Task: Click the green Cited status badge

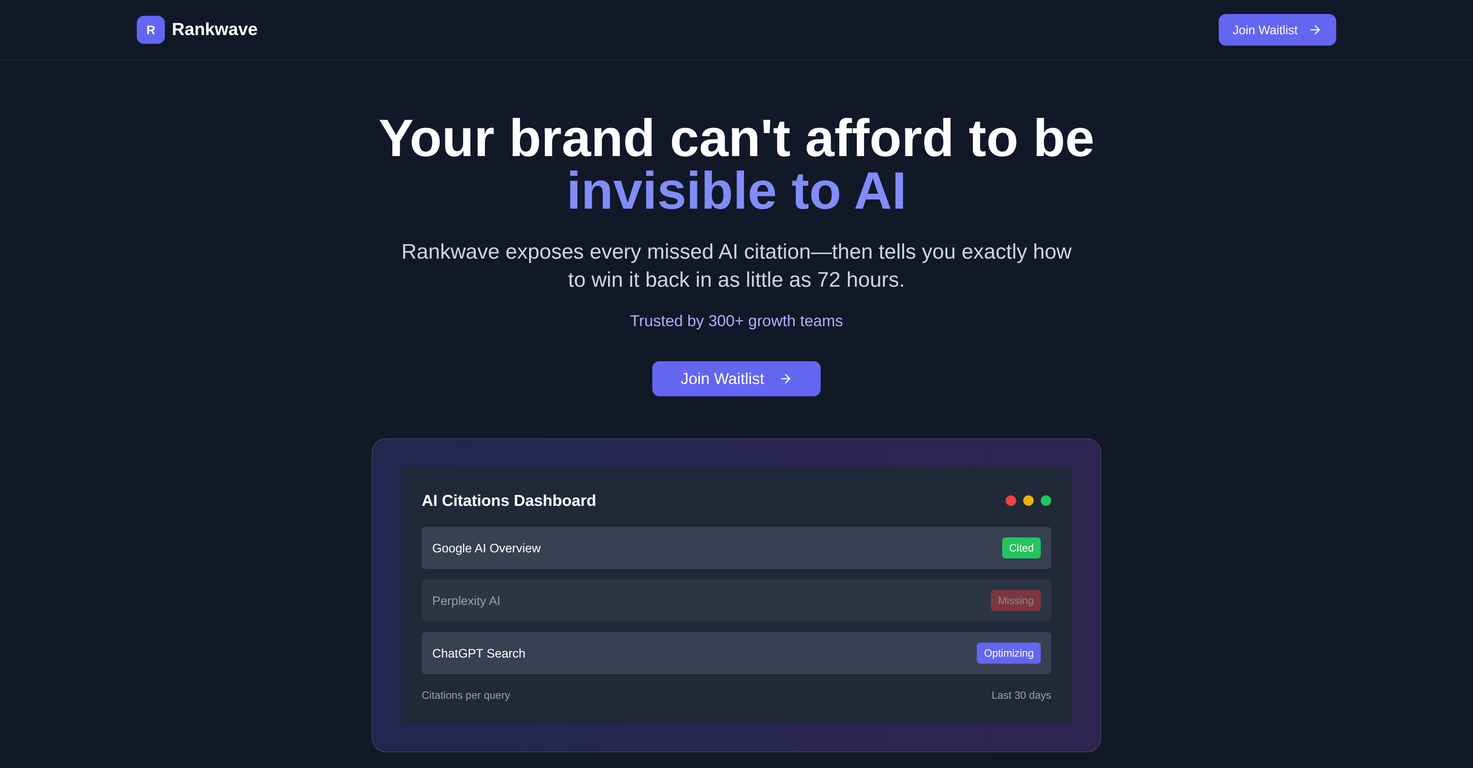Action: point(1020,548)
